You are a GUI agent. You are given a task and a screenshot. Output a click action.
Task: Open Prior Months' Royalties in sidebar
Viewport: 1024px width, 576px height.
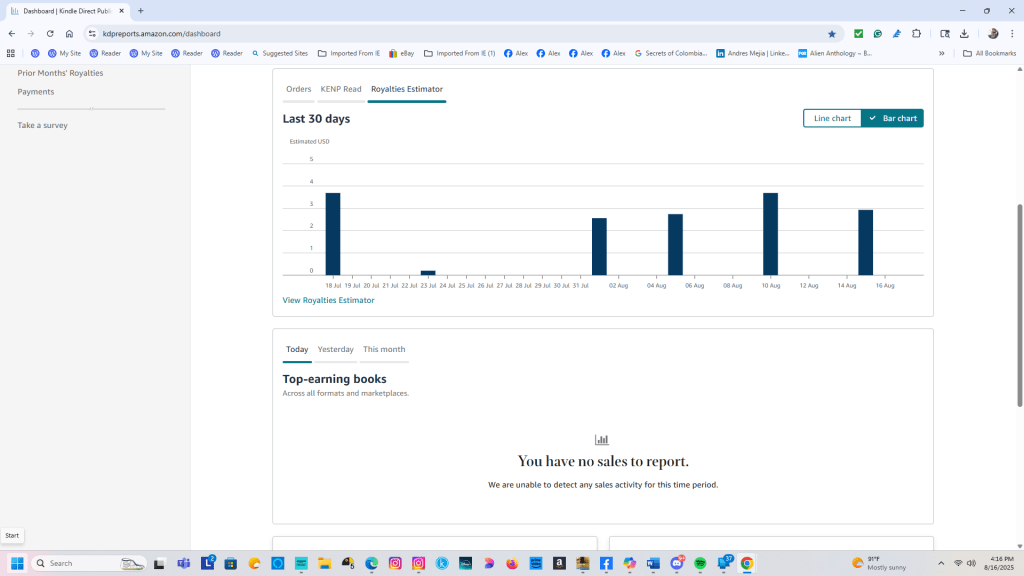tap(60, 73)
